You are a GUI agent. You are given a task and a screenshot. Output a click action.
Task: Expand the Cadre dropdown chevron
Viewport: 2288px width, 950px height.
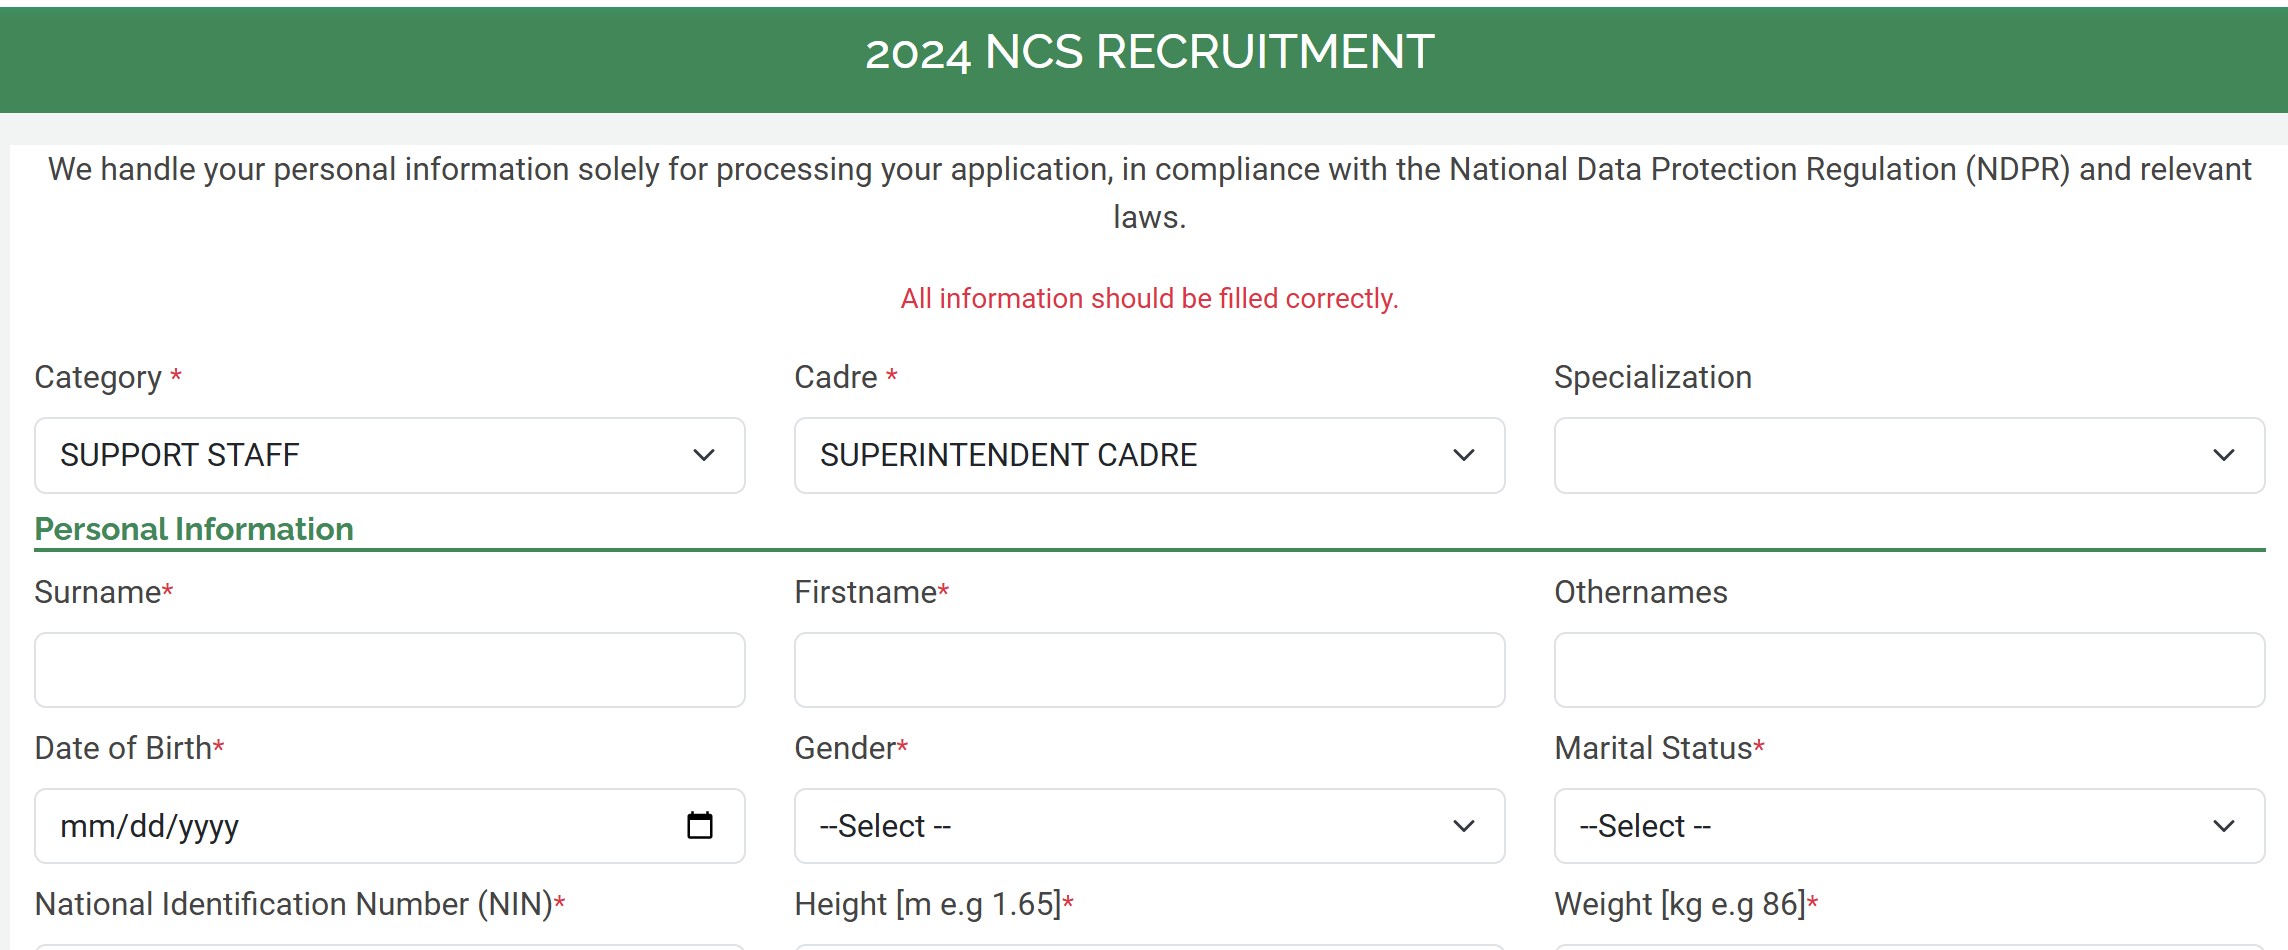[x=1464, y=456]
